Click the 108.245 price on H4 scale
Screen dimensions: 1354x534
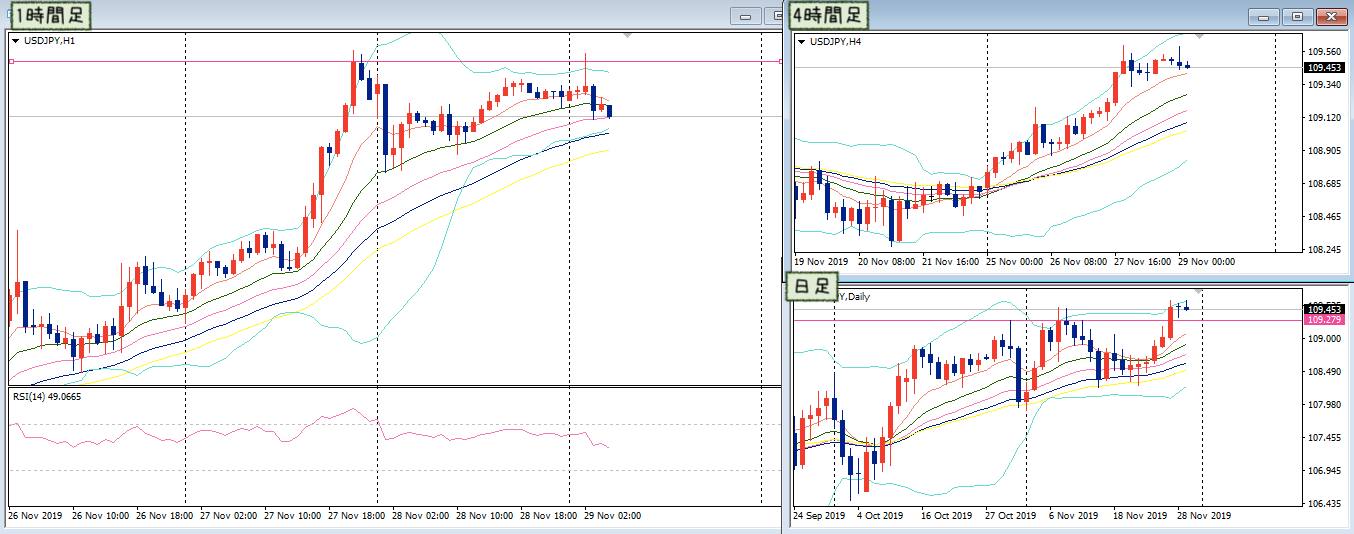tap(1326, 249)
